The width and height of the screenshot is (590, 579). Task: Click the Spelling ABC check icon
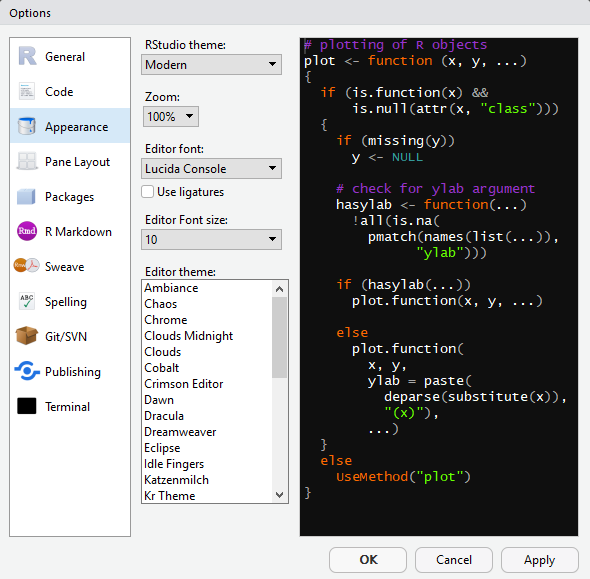coord(27,301)
